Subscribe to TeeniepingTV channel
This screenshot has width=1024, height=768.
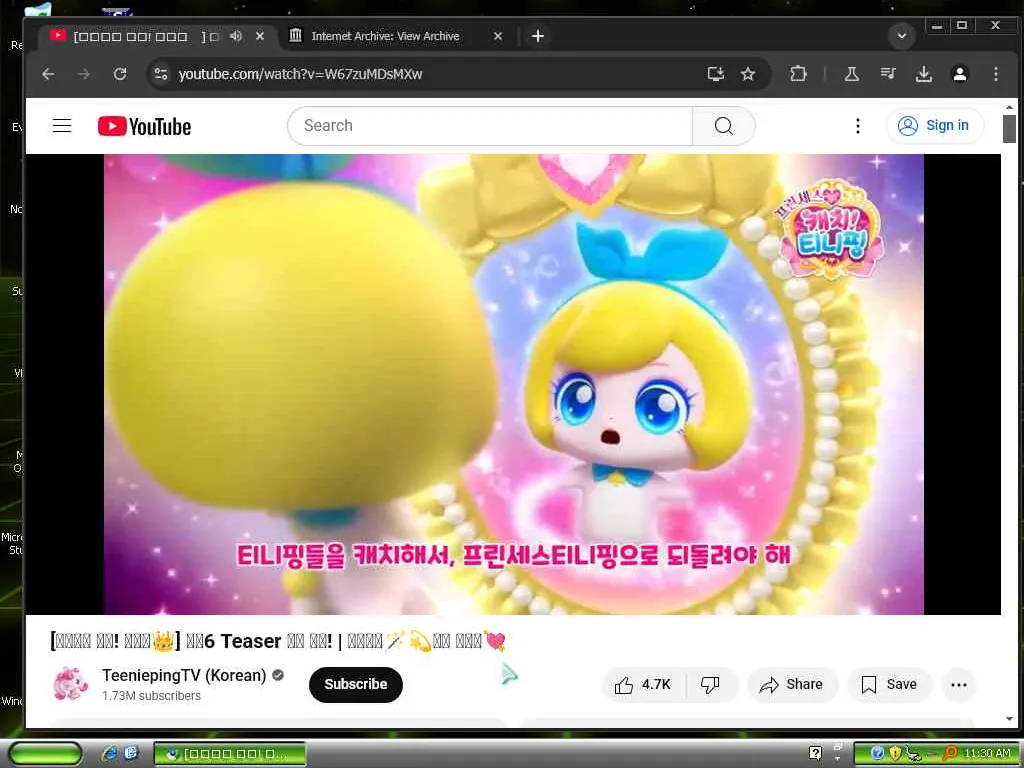coord(355,684)
